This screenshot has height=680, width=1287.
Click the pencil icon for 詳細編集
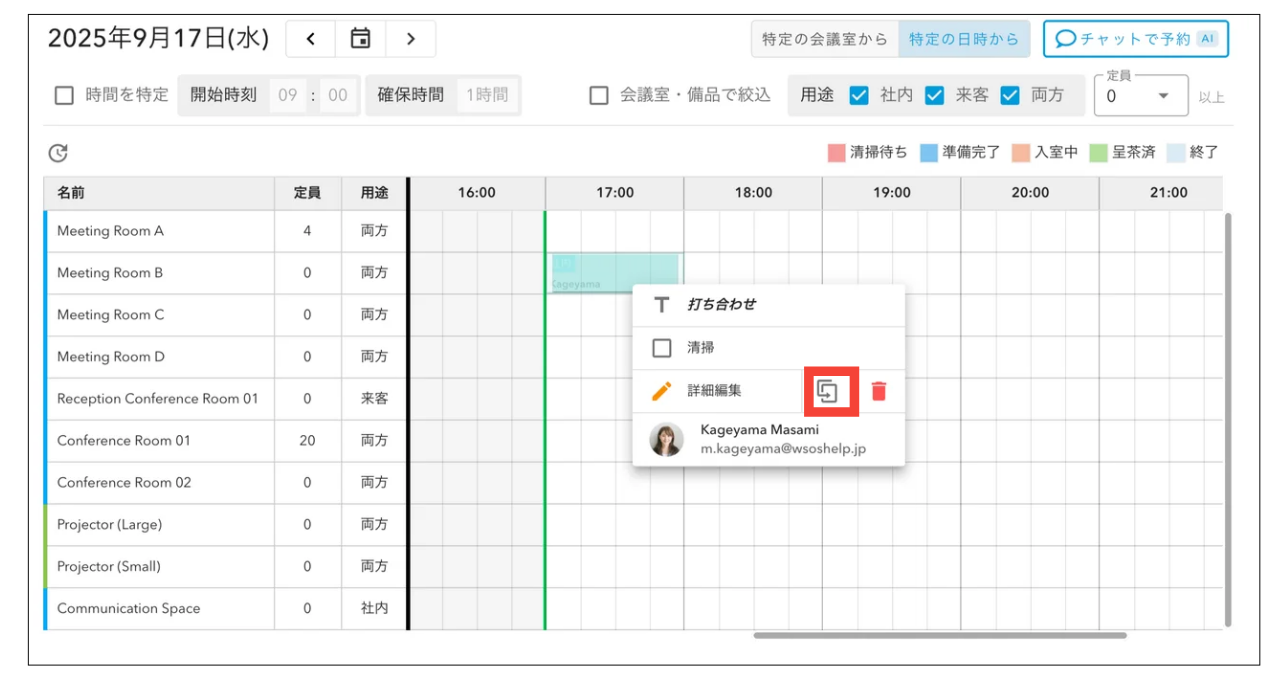pos(661,391)
